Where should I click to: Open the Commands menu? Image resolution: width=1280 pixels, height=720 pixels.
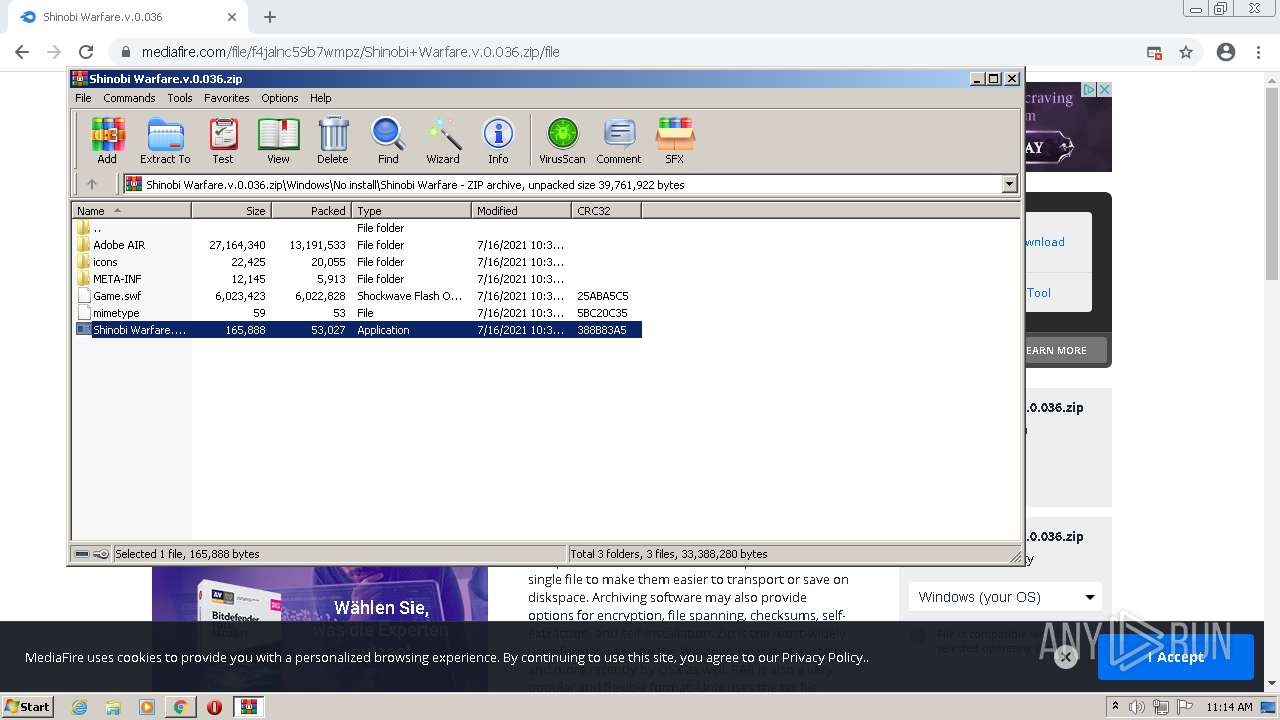(x=129, y=98)
